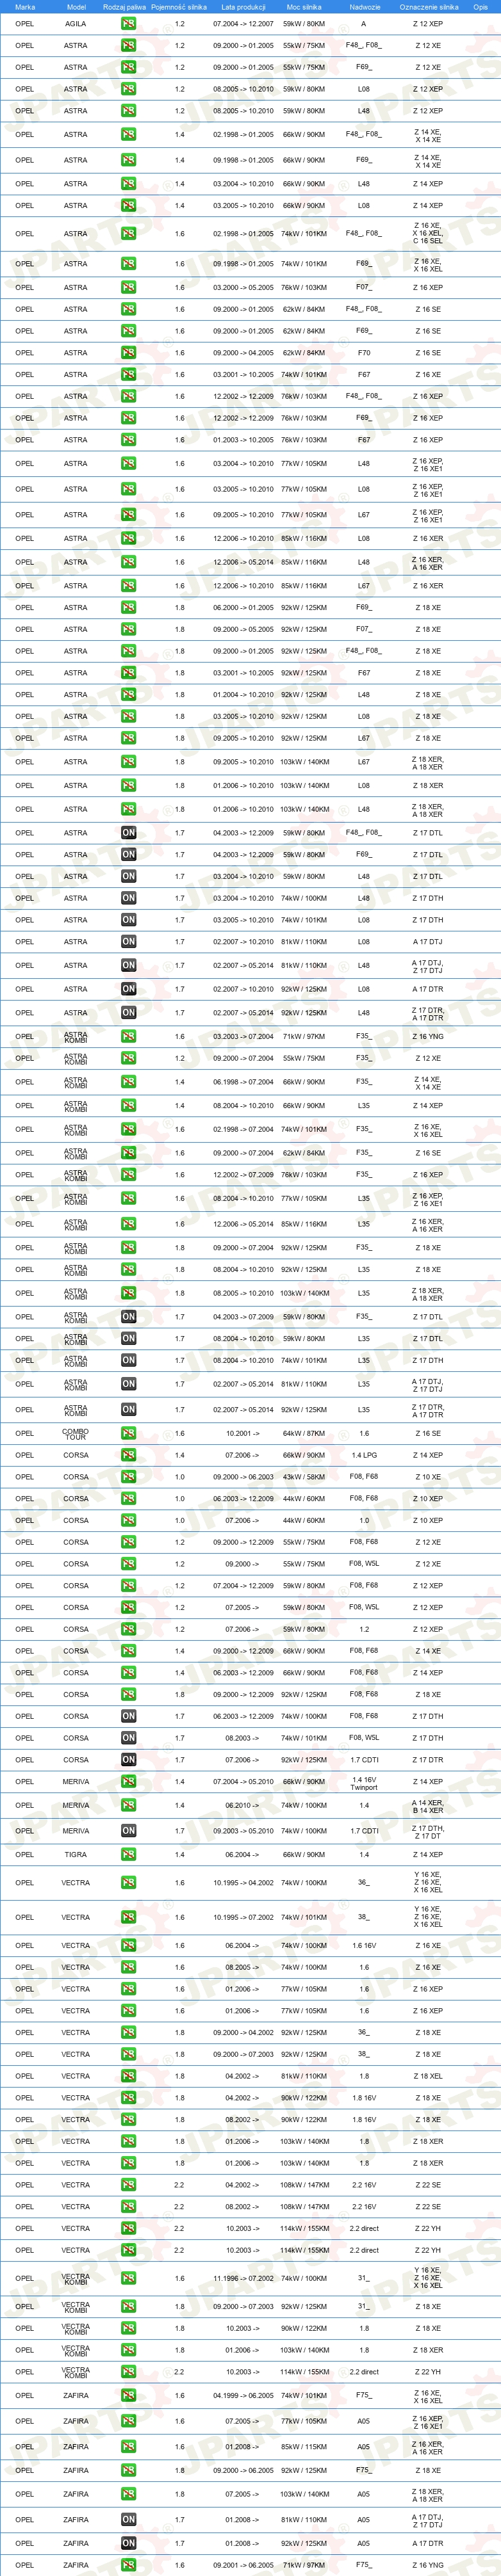Select the COMBO TOUR model cell

tap(76, 1433)
